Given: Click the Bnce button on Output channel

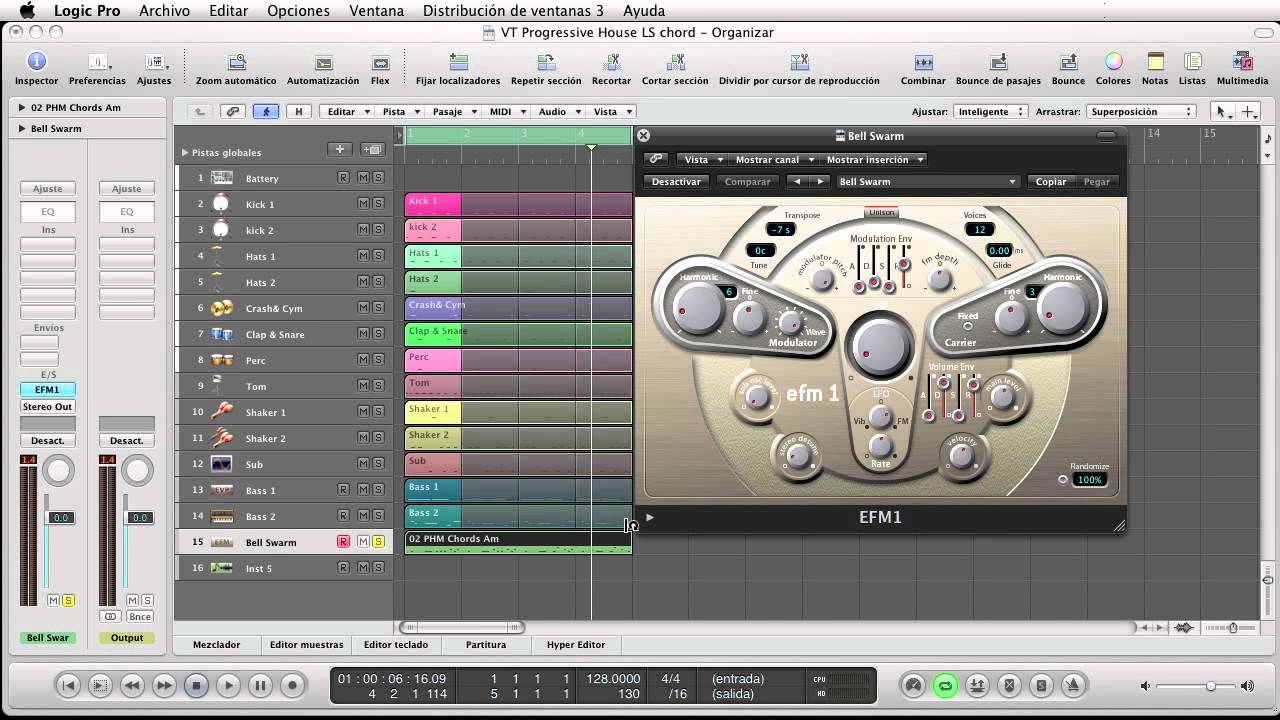Looking at the screenshot, I should pos(140,617).
